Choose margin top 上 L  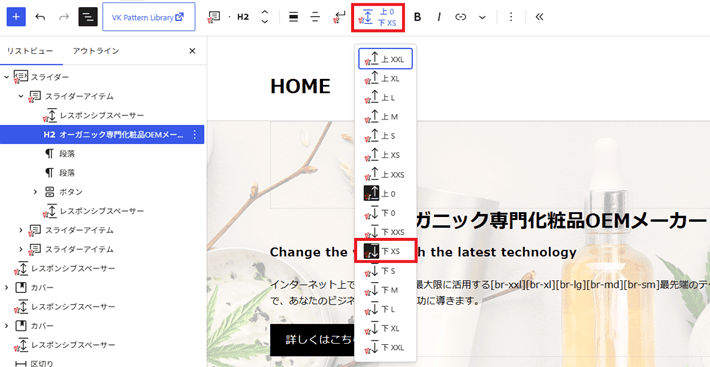coord(385,98)
